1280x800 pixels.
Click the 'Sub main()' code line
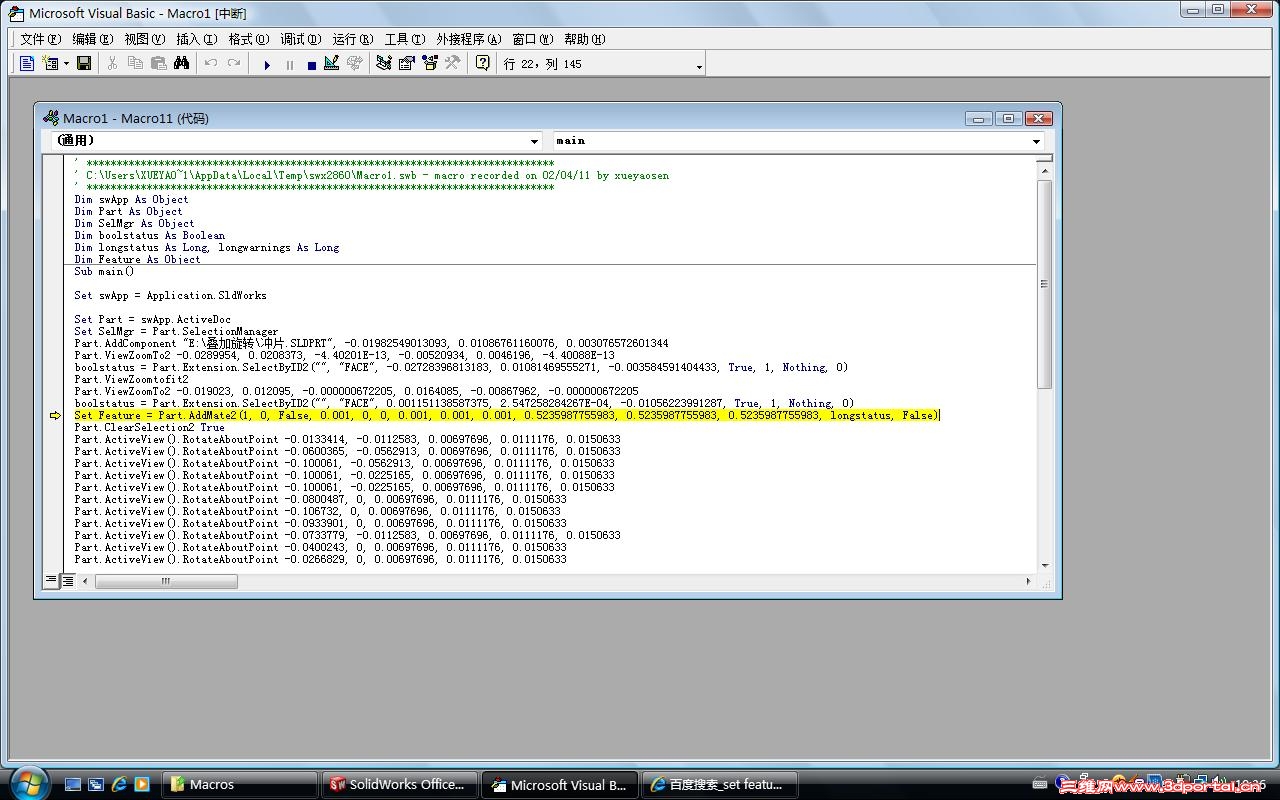(x=104, y=271)
